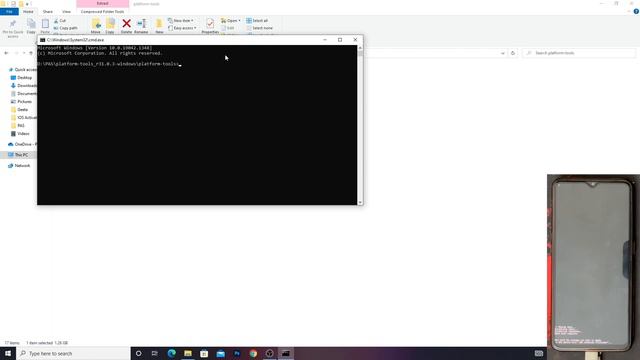Click the Task View taskbar icon
The image size is (640, 360).
point(155,353)
